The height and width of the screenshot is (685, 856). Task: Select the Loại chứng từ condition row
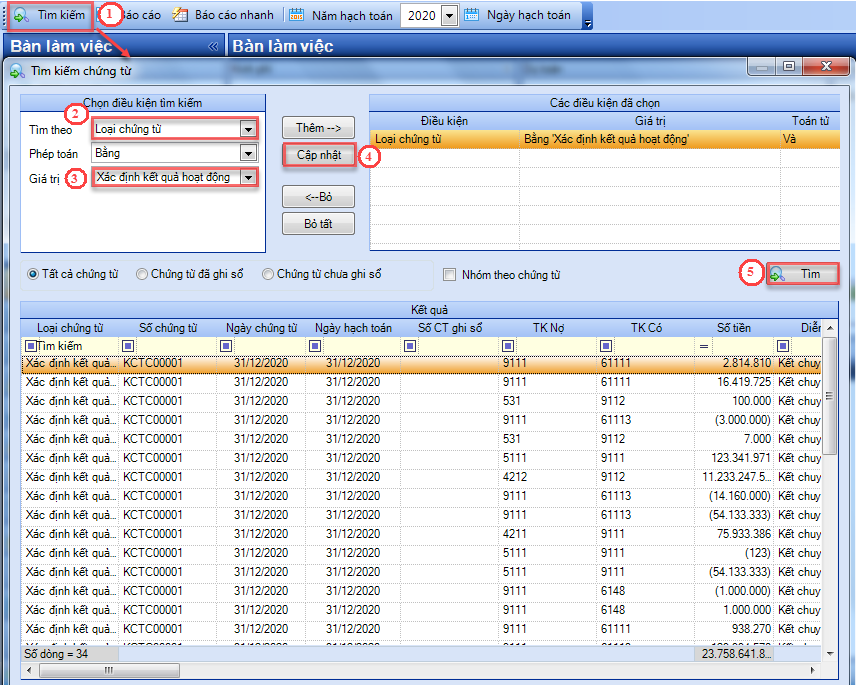[605, 139]
